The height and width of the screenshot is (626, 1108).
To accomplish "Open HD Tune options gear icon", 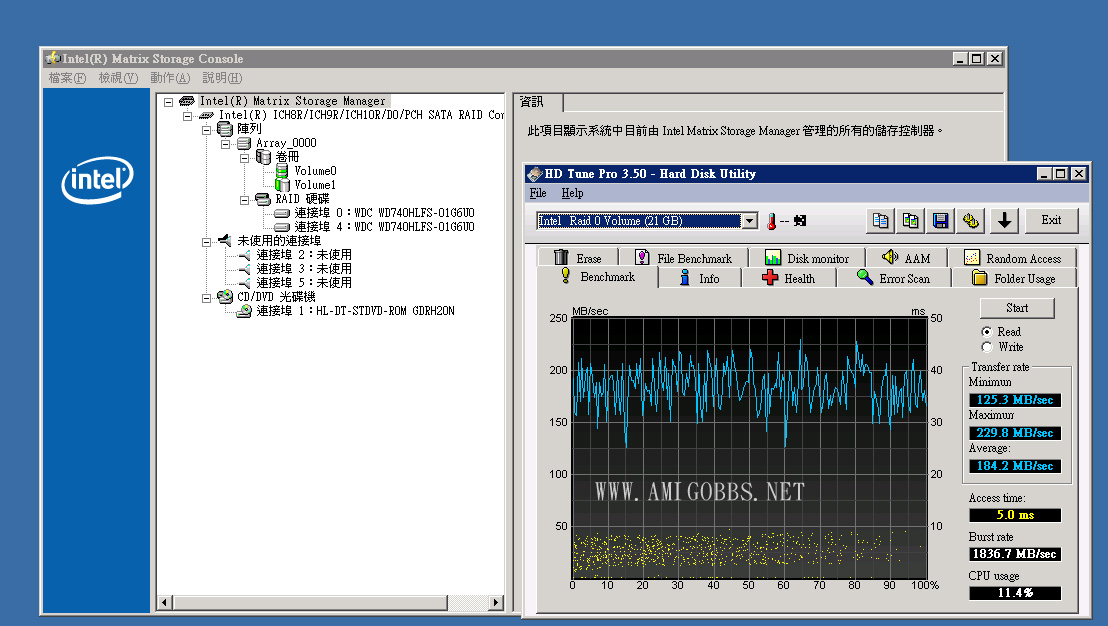I will 970,220.
